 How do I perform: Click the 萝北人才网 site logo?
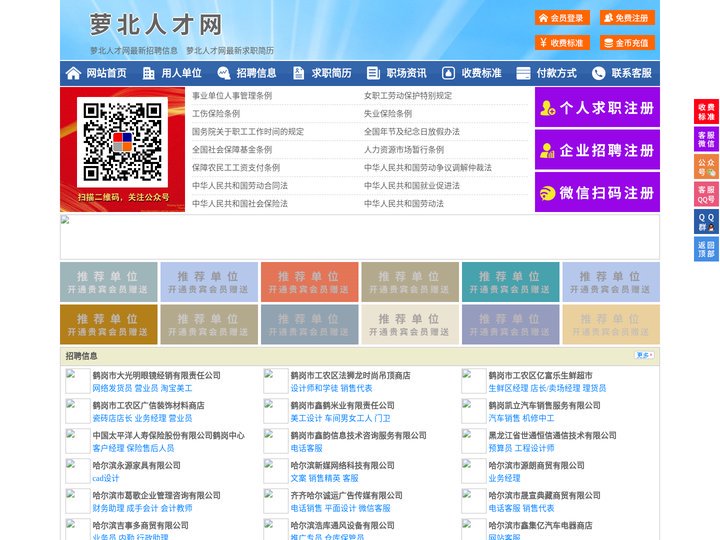(x=156, y=24)
